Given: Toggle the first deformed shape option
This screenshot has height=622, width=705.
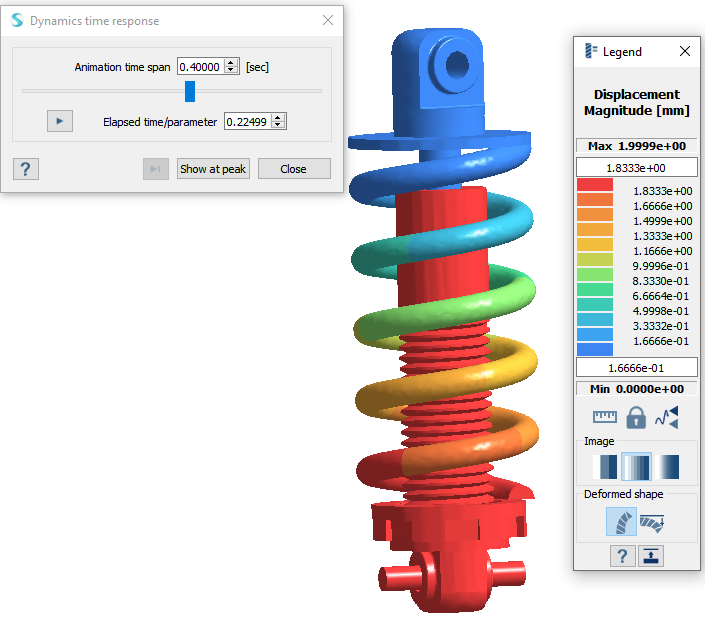Looking at the screenshot, I should tap(621, 521).
